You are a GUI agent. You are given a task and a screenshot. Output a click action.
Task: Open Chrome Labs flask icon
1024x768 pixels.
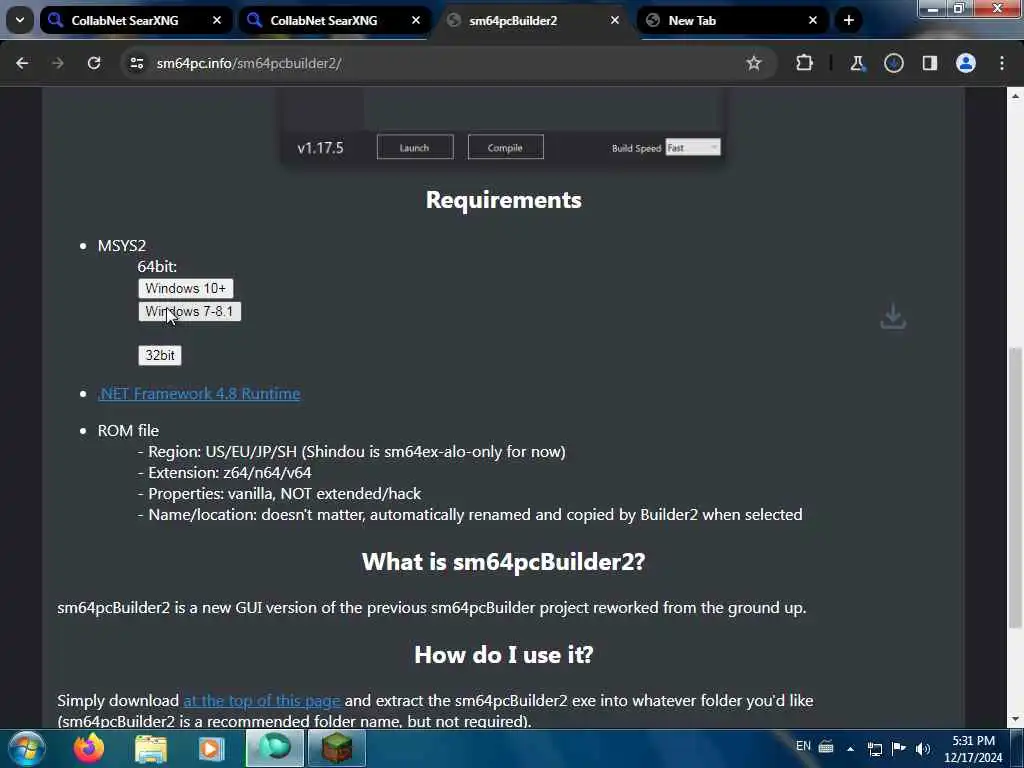tap(857, 63)
